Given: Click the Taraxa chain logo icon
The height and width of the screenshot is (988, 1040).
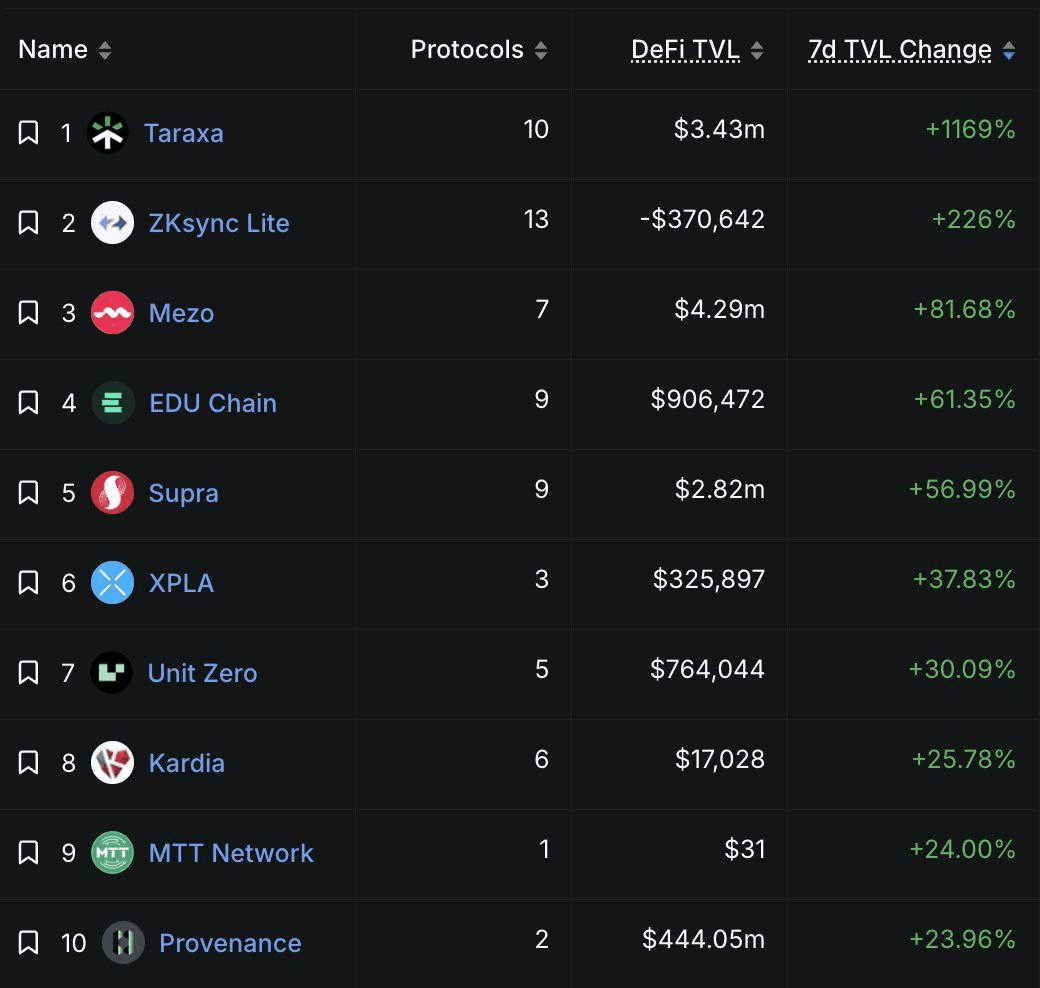Looking at the screenshot, I should (x=108, y=133).
